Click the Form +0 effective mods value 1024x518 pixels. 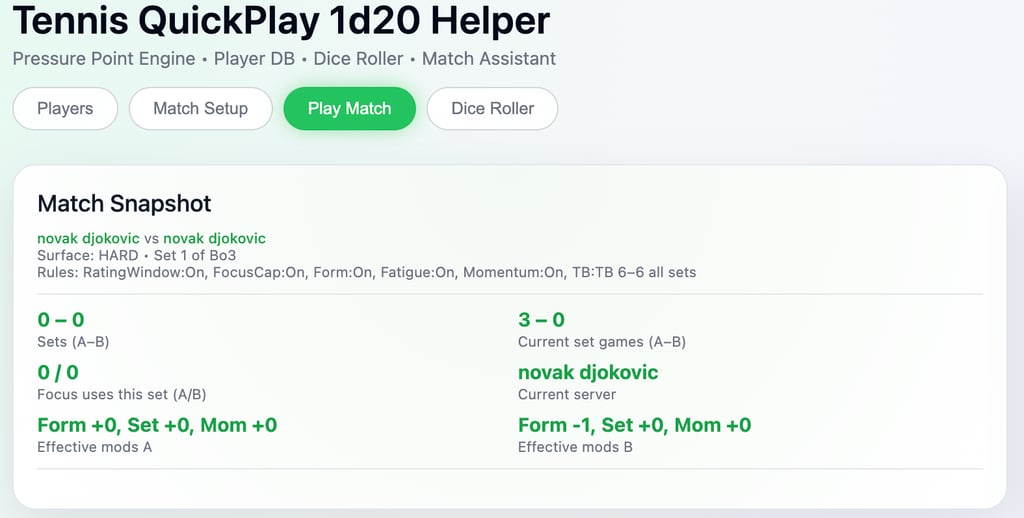click(x=157, y=425)
